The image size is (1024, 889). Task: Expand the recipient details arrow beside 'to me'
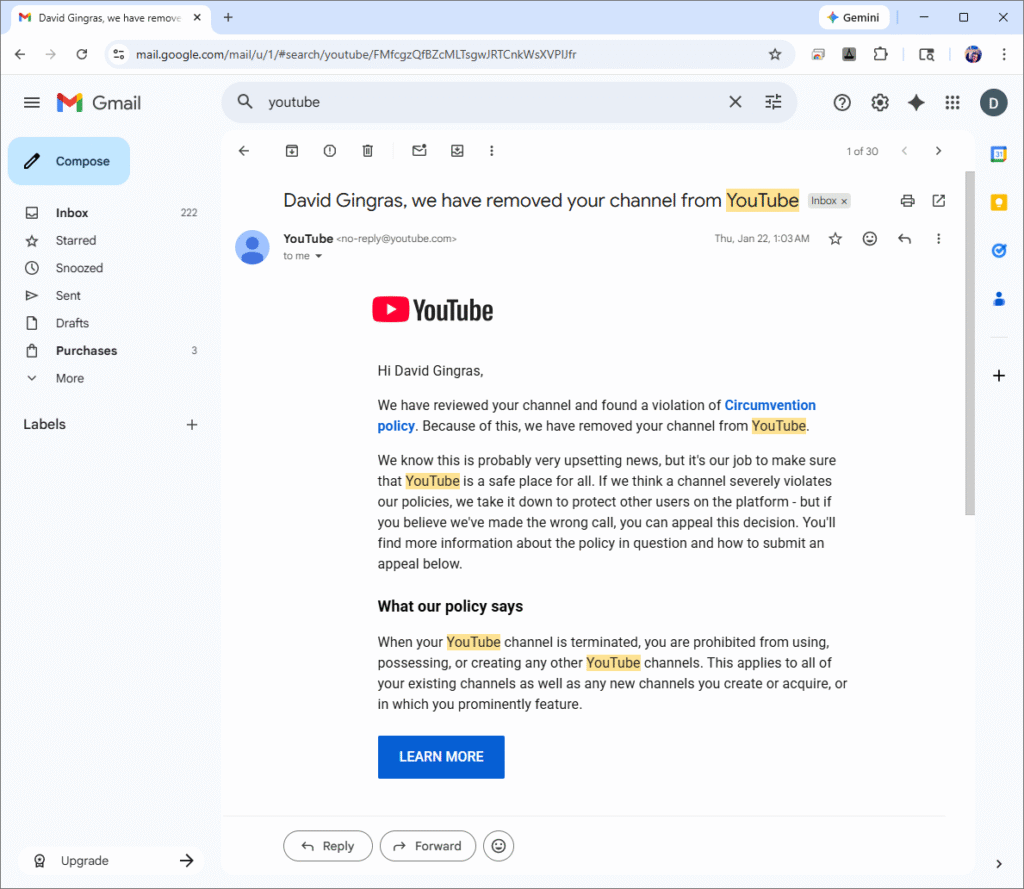pyautogui.click(x=319, y=257)
